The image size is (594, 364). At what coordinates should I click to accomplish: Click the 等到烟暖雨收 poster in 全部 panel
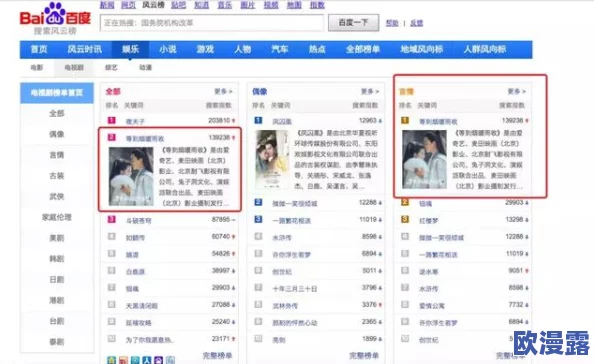point(131,177)
